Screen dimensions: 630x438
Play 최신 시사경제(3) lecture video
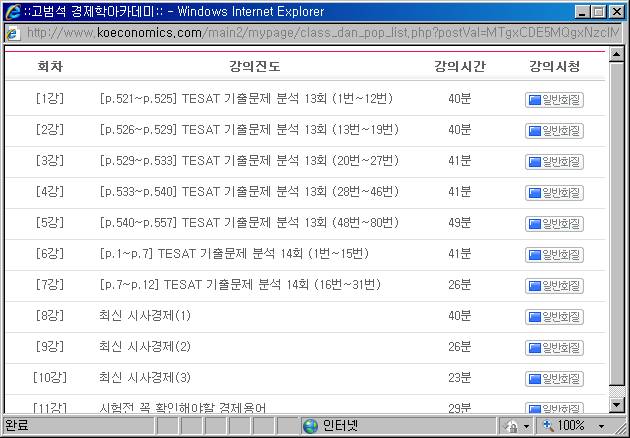554,379
